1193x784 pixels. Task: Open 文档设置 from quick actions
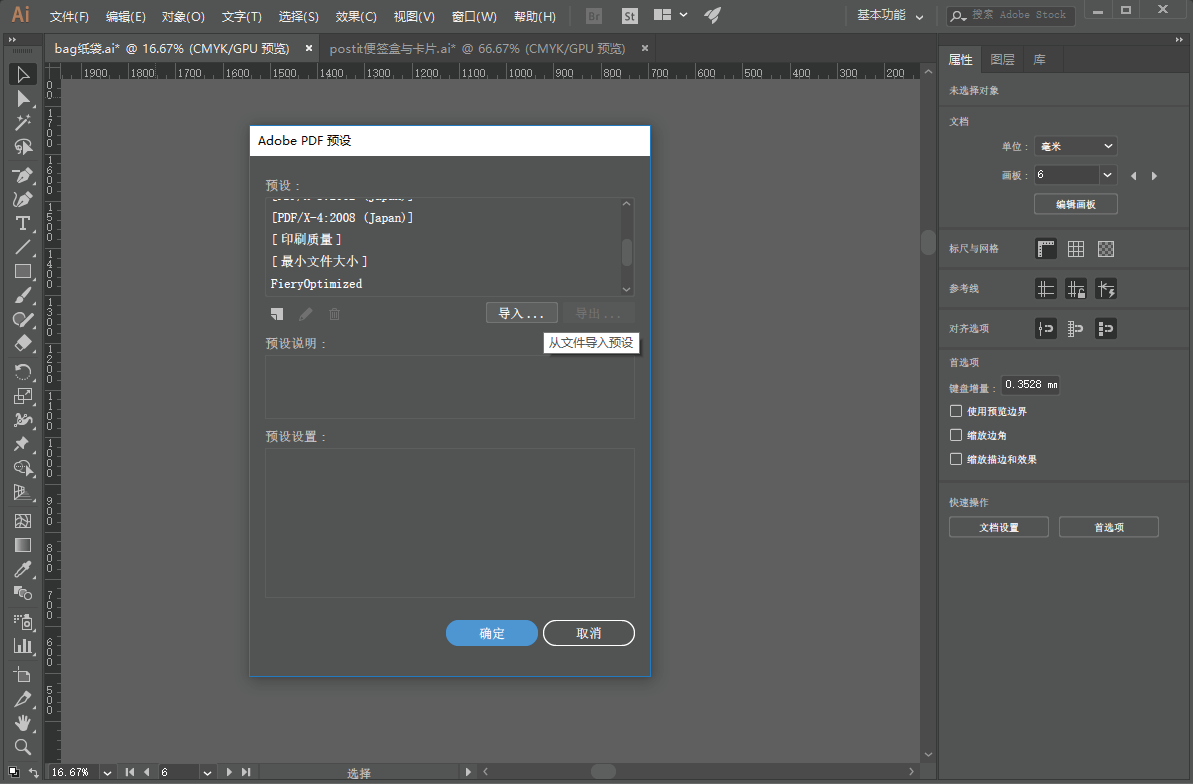[x=999, y=527]
